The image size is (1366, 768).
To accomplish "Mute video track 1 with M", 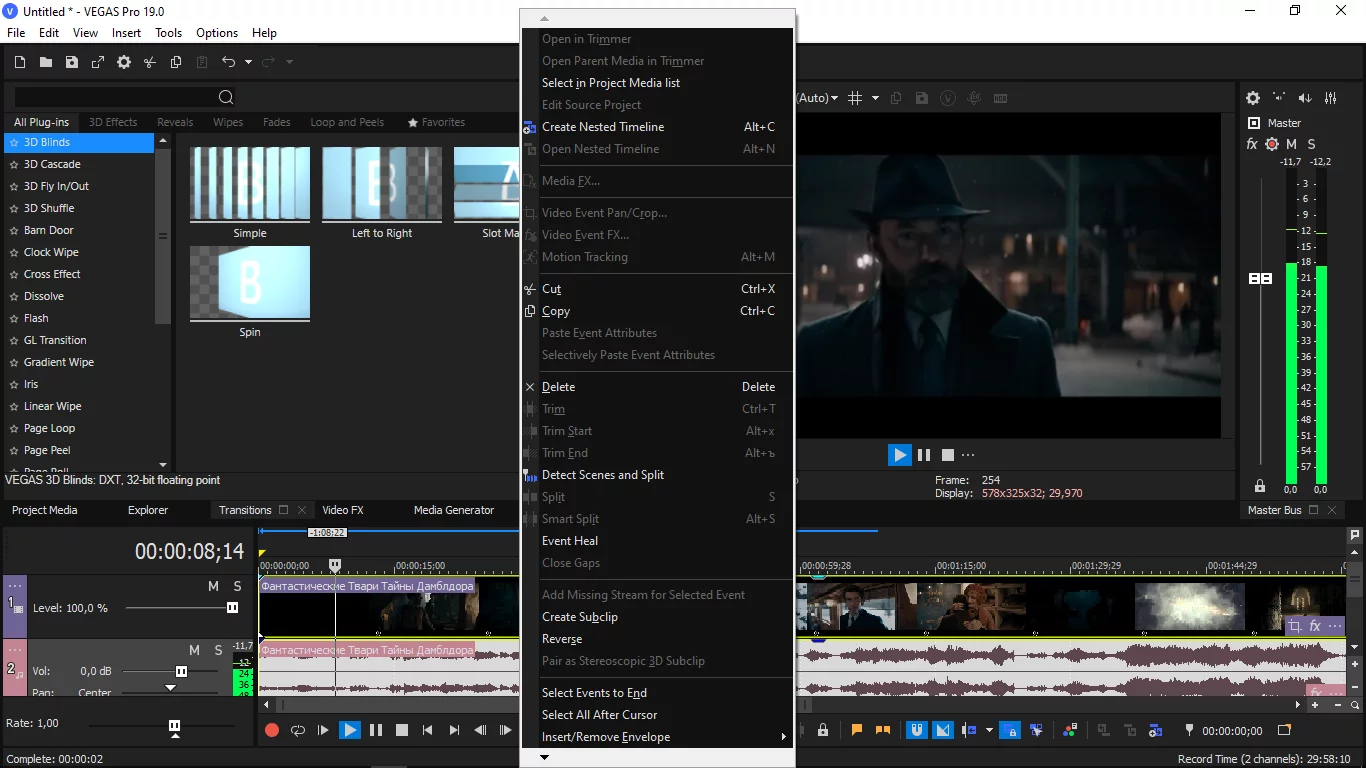I will (x=213, y=586).
